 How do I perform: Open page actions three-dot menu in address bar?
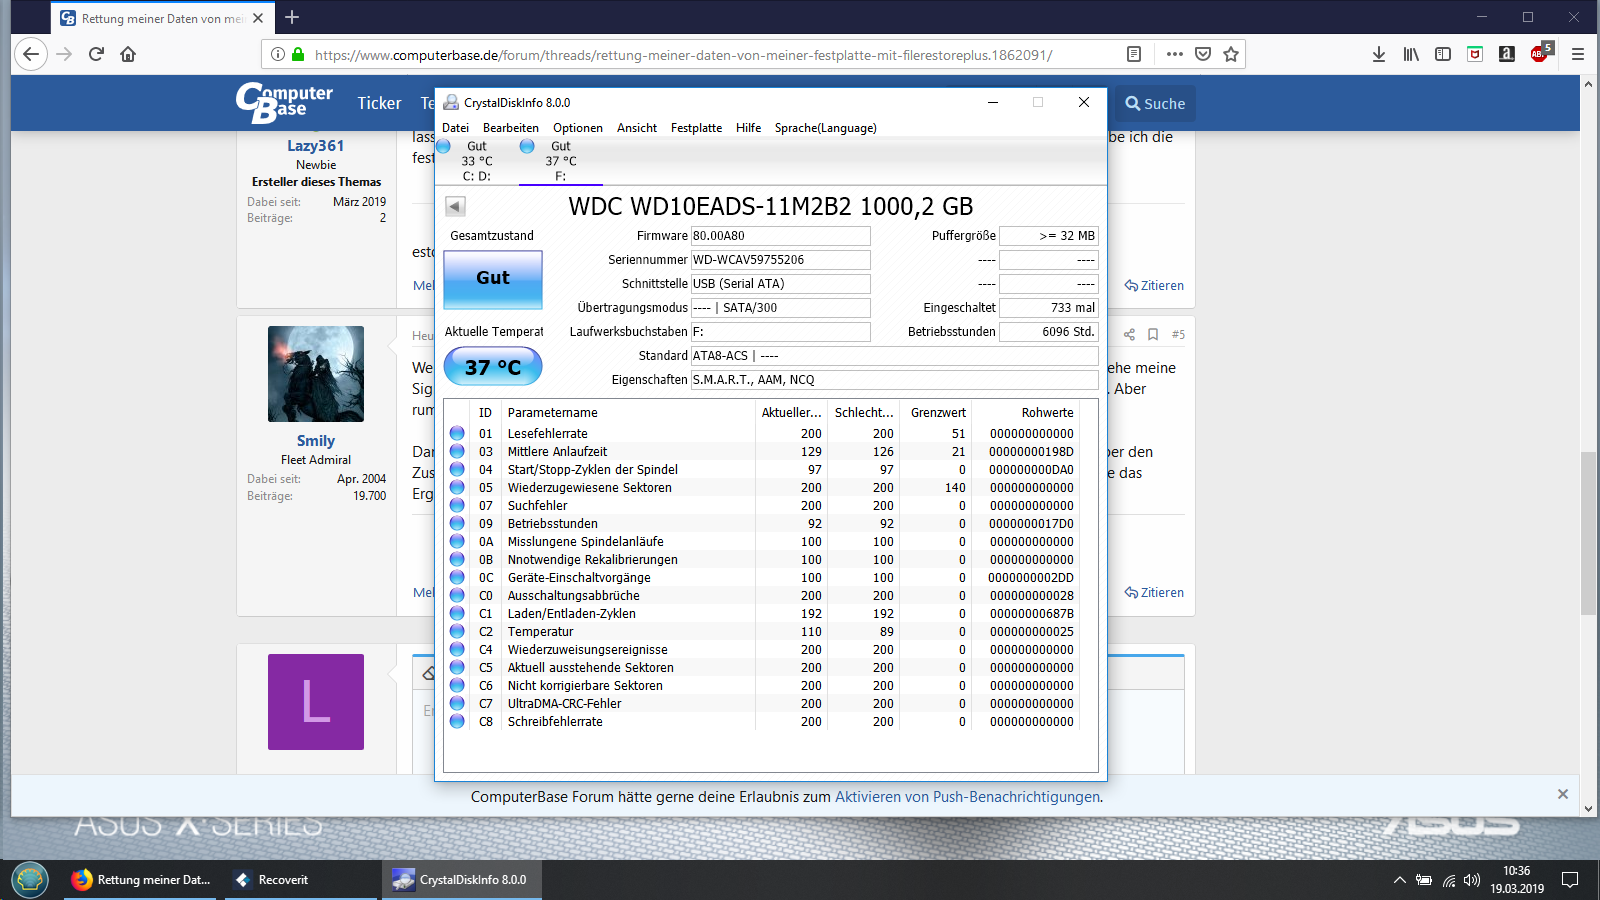click(x=1174, y=54)
